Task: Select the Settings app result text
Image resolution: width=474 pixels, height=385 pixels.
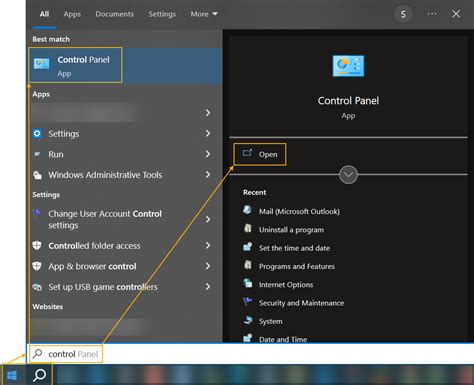Action: click(64, 134)
